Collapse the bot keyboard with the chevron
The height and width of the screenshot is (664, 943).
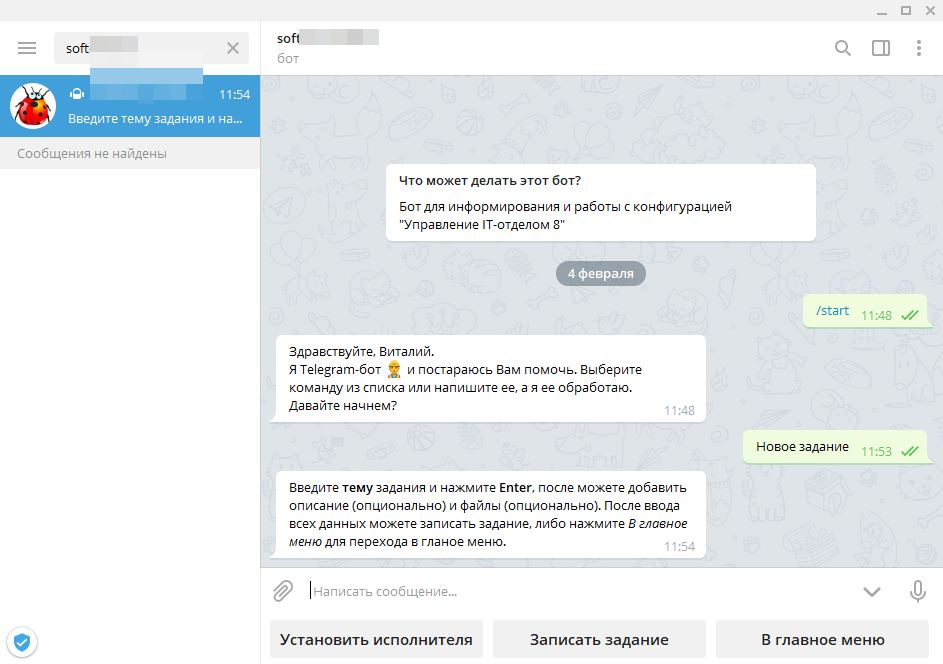coord(871,591)
